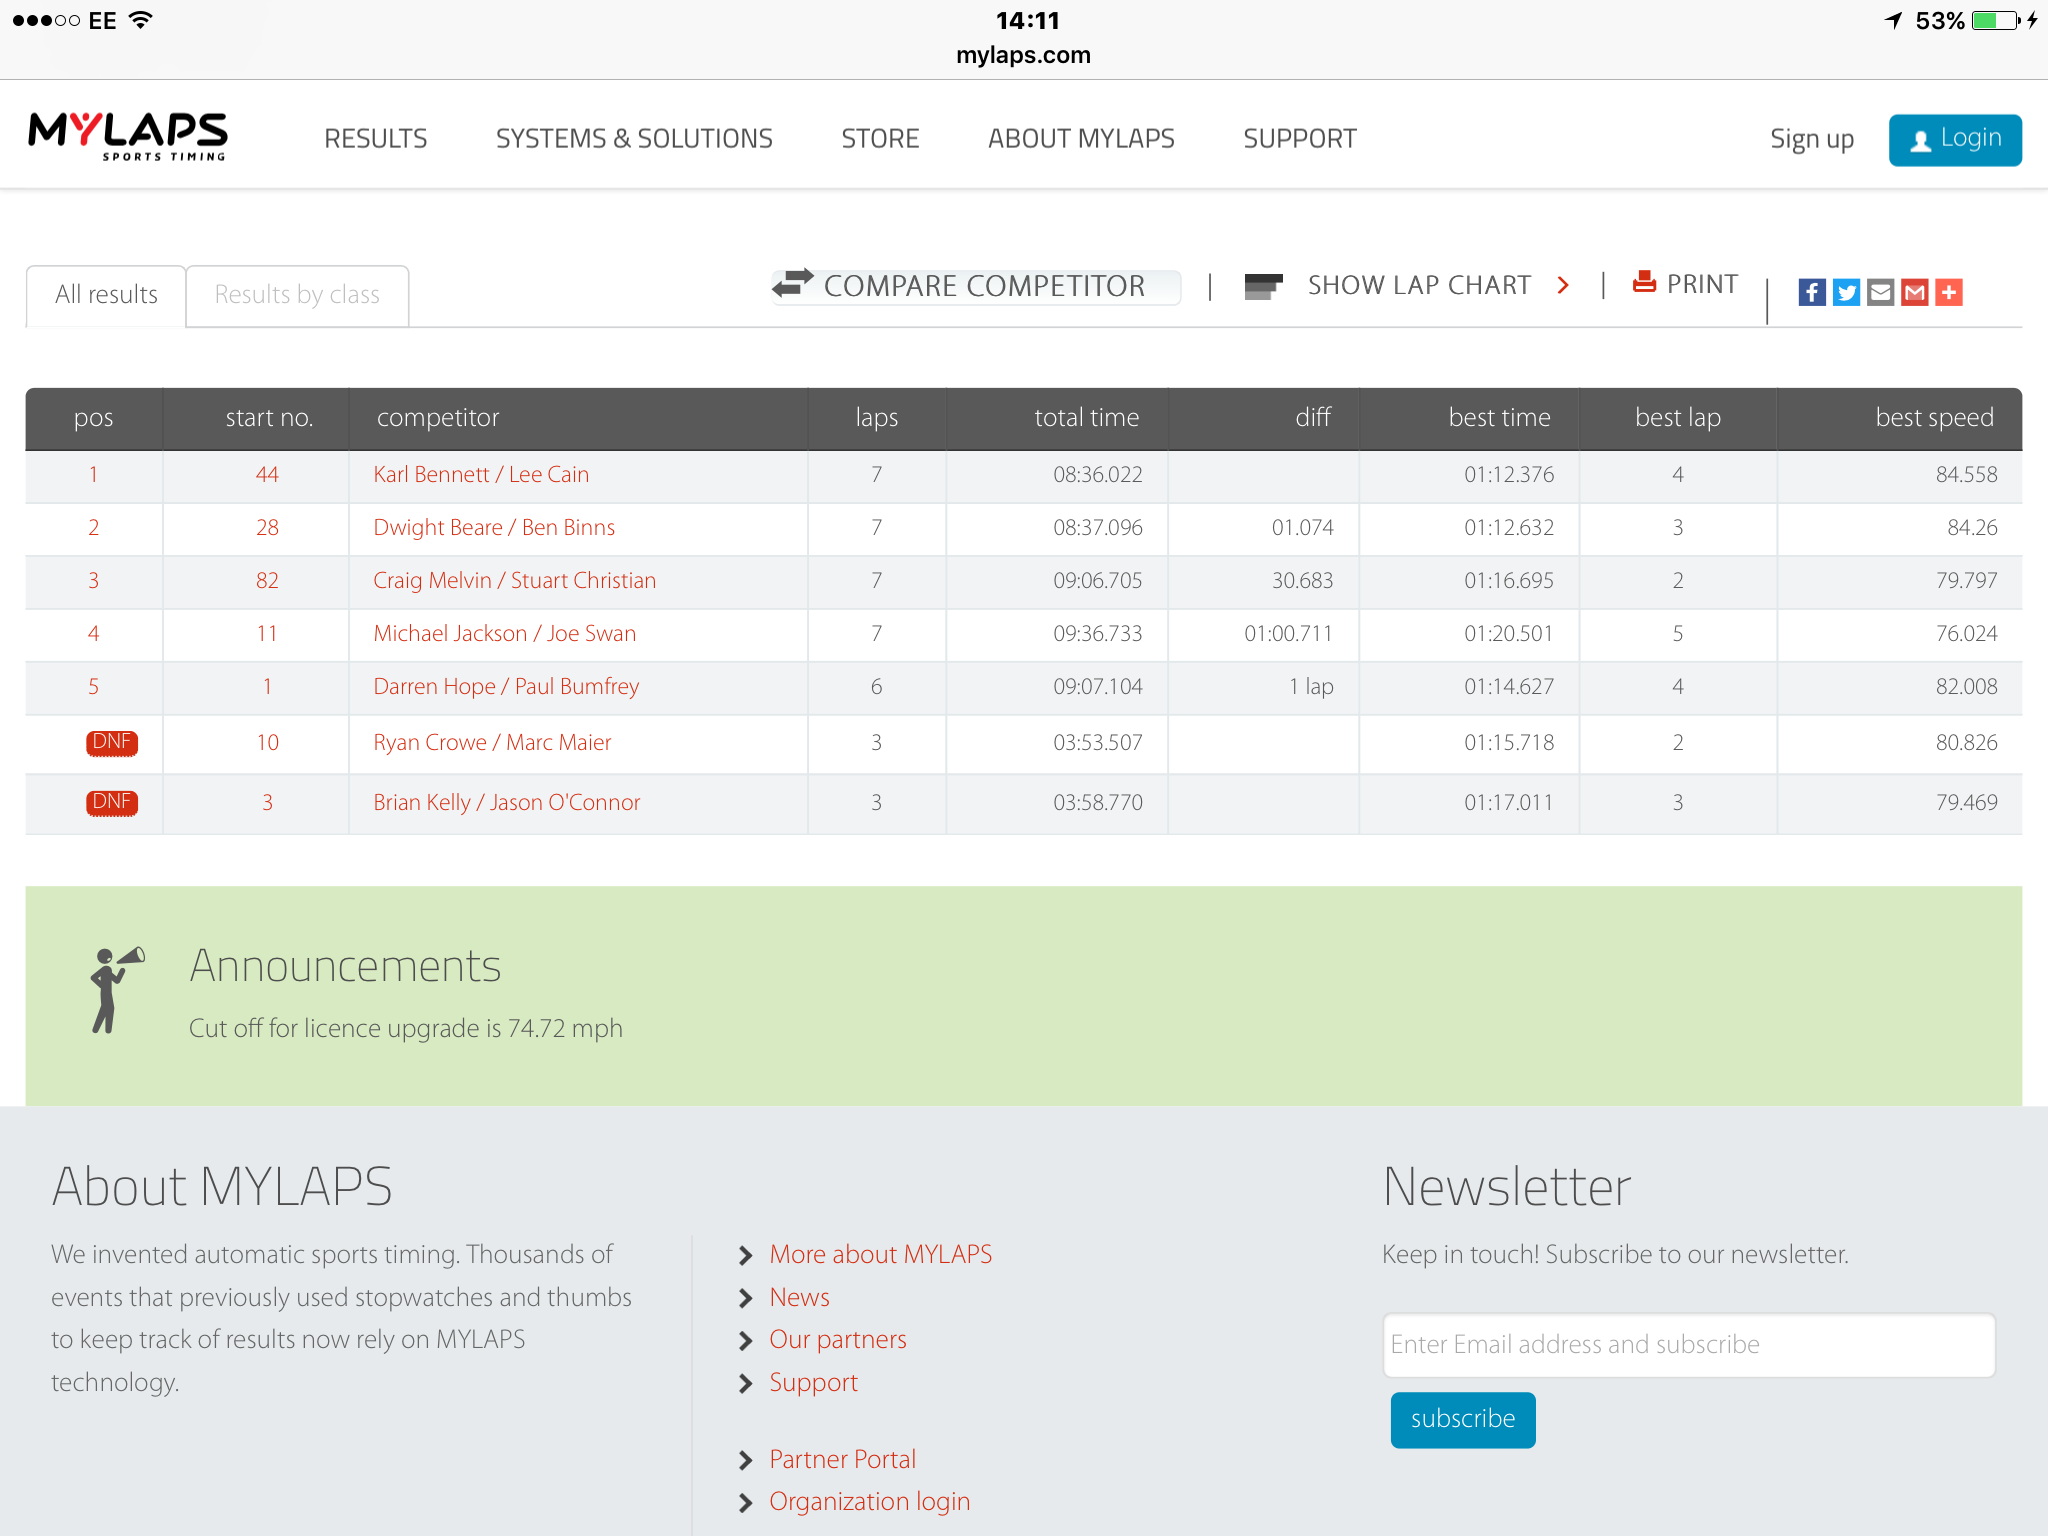Image resolution: width=2048 pixels, height=1536 pixels.
Task: Share results by email envelope icon
Action: [1880, 292]
